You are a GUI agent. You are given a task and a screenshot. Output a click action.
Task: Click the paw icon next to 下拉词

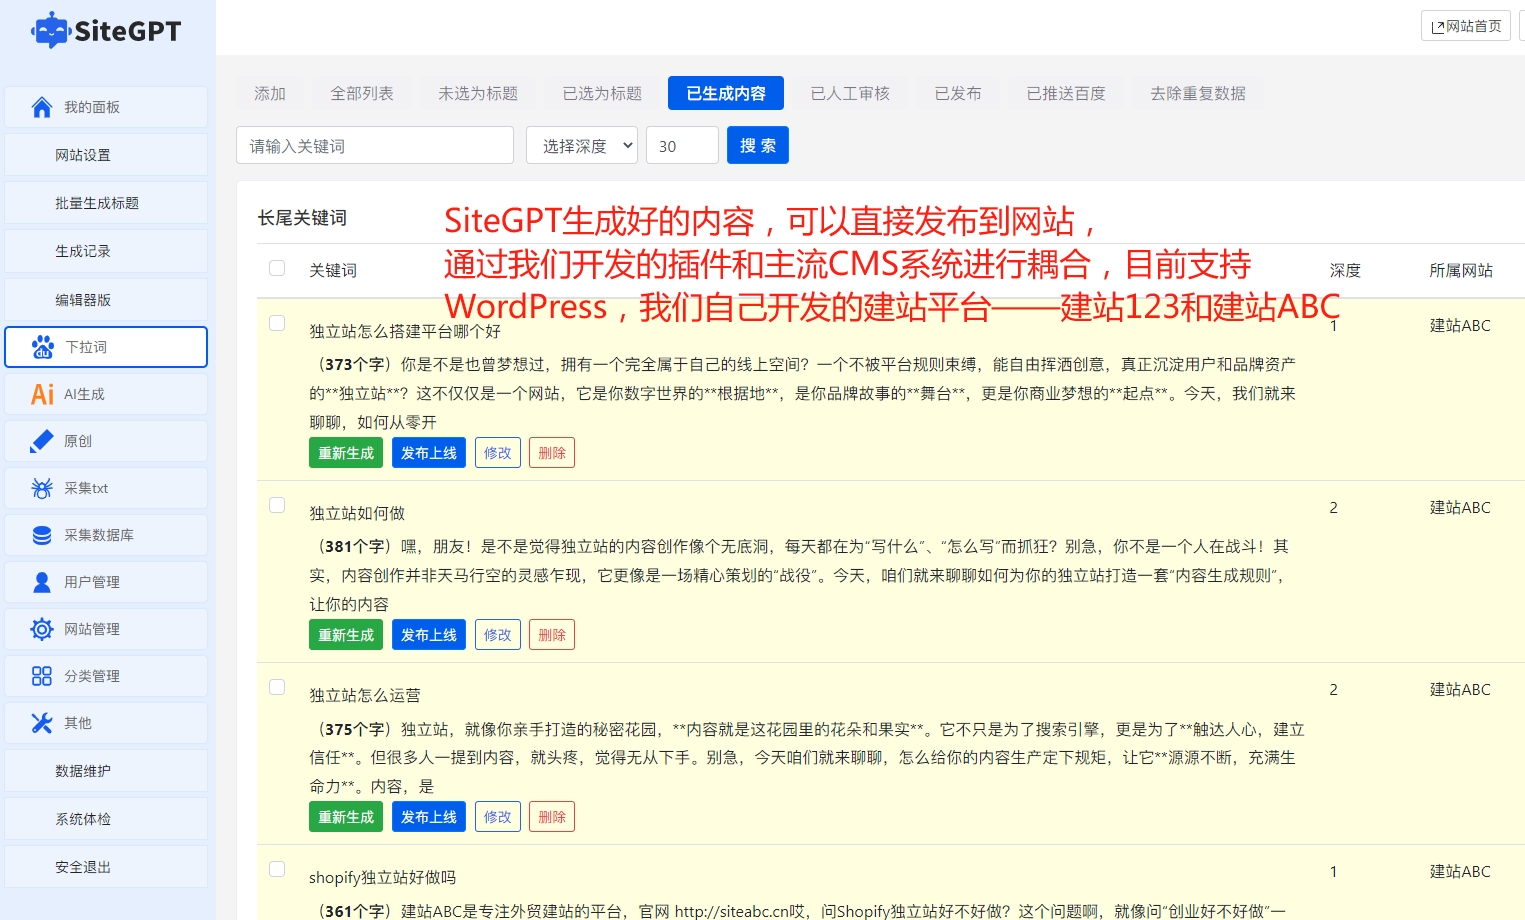click(x=43, y=347)
